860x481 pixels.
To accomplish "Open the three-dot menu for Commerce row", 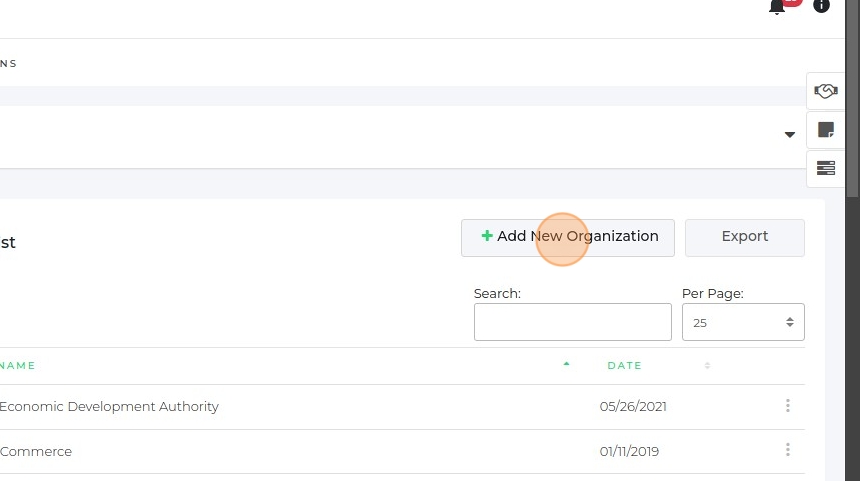I will pyautogui.click(x=788, y=451).
